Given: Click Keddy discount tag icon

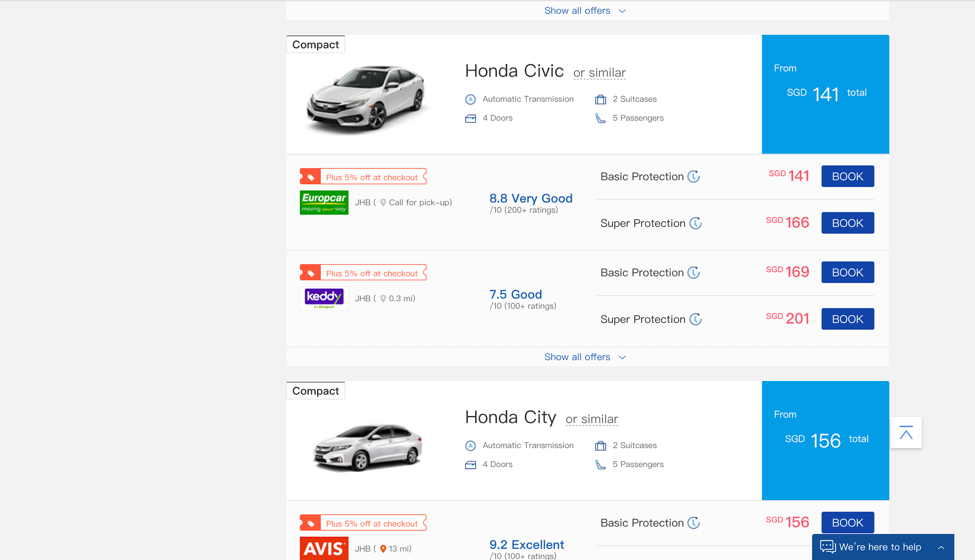Looking at the screenshot, I should (x=310, y=273).
